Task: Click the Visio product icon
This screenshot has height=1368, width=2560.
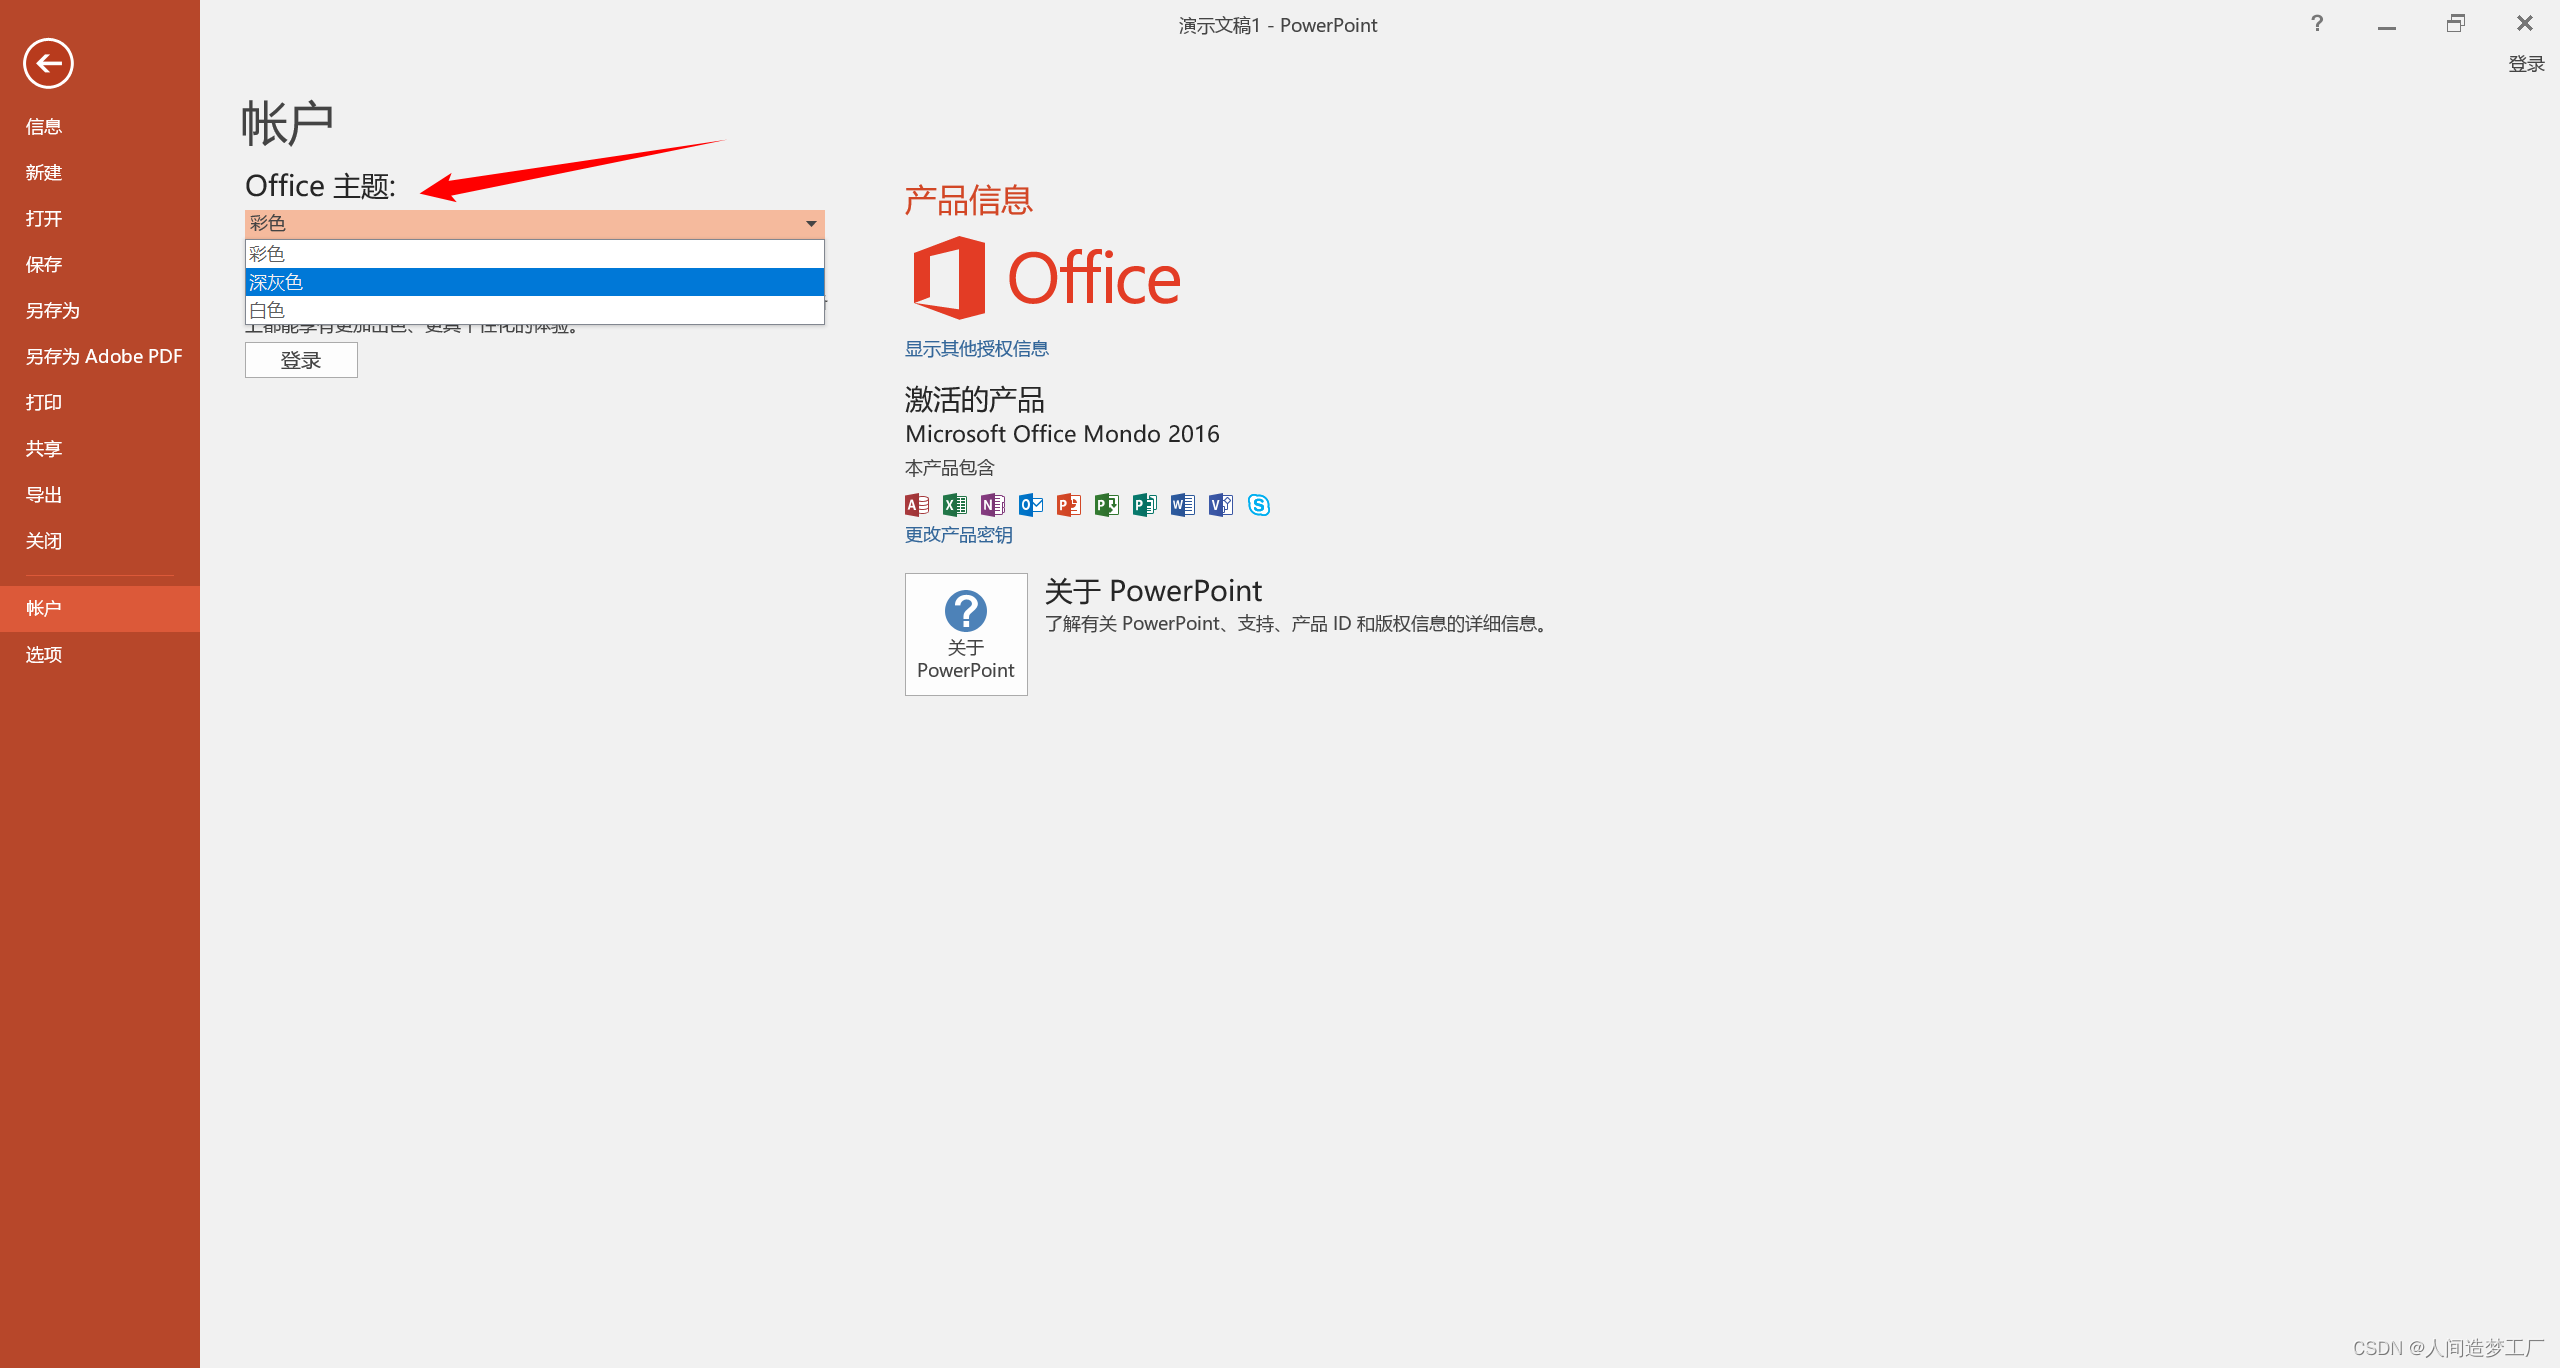Action: pos(1220,505)
